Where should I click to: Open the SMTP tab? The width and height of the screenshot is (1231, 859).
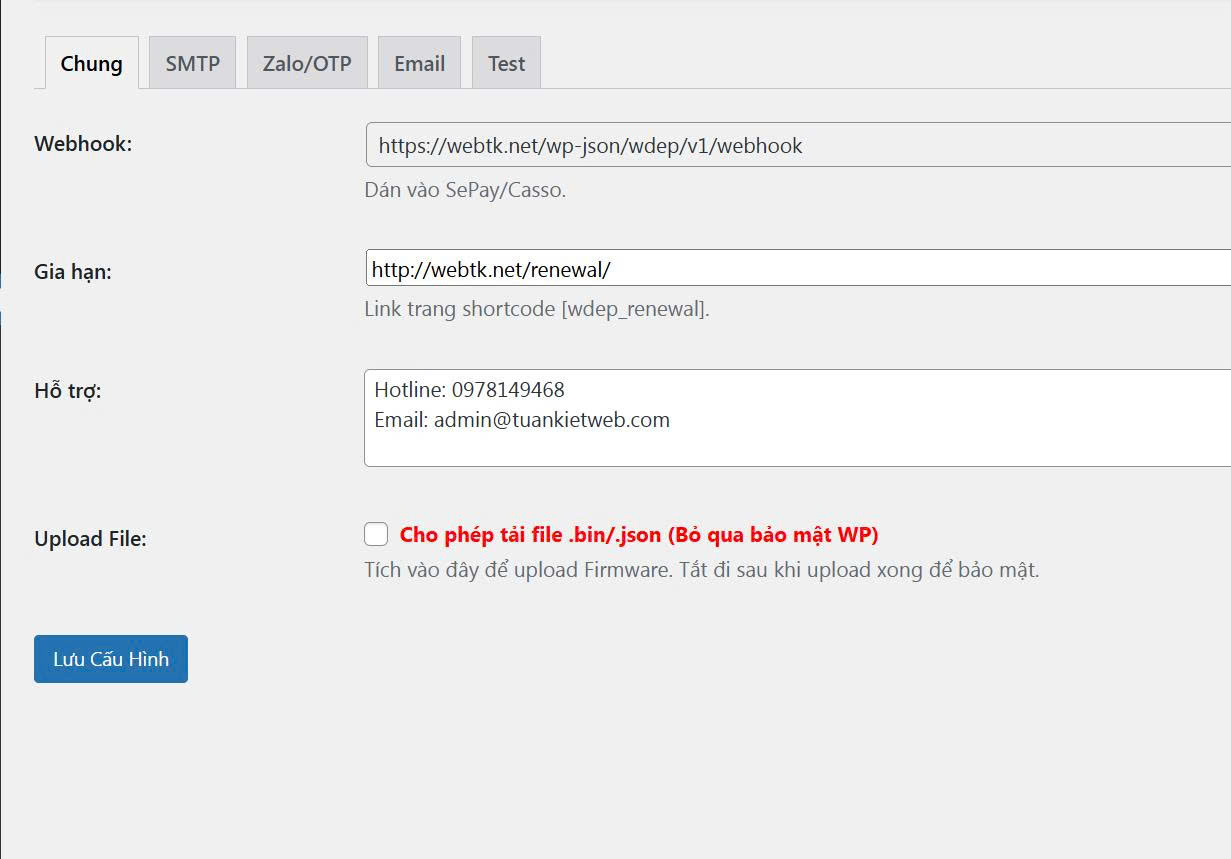click(192, 63)
